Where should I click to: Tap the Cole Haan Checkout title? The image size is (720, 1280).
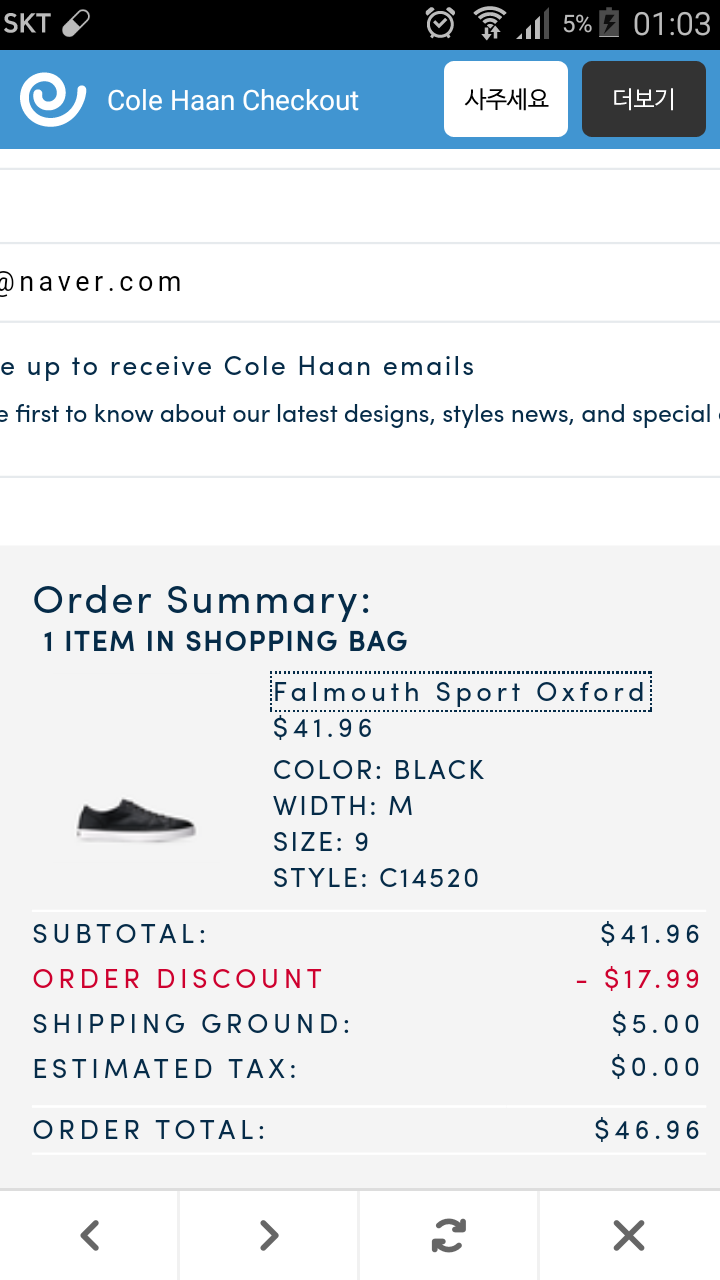tap(233, 100)
